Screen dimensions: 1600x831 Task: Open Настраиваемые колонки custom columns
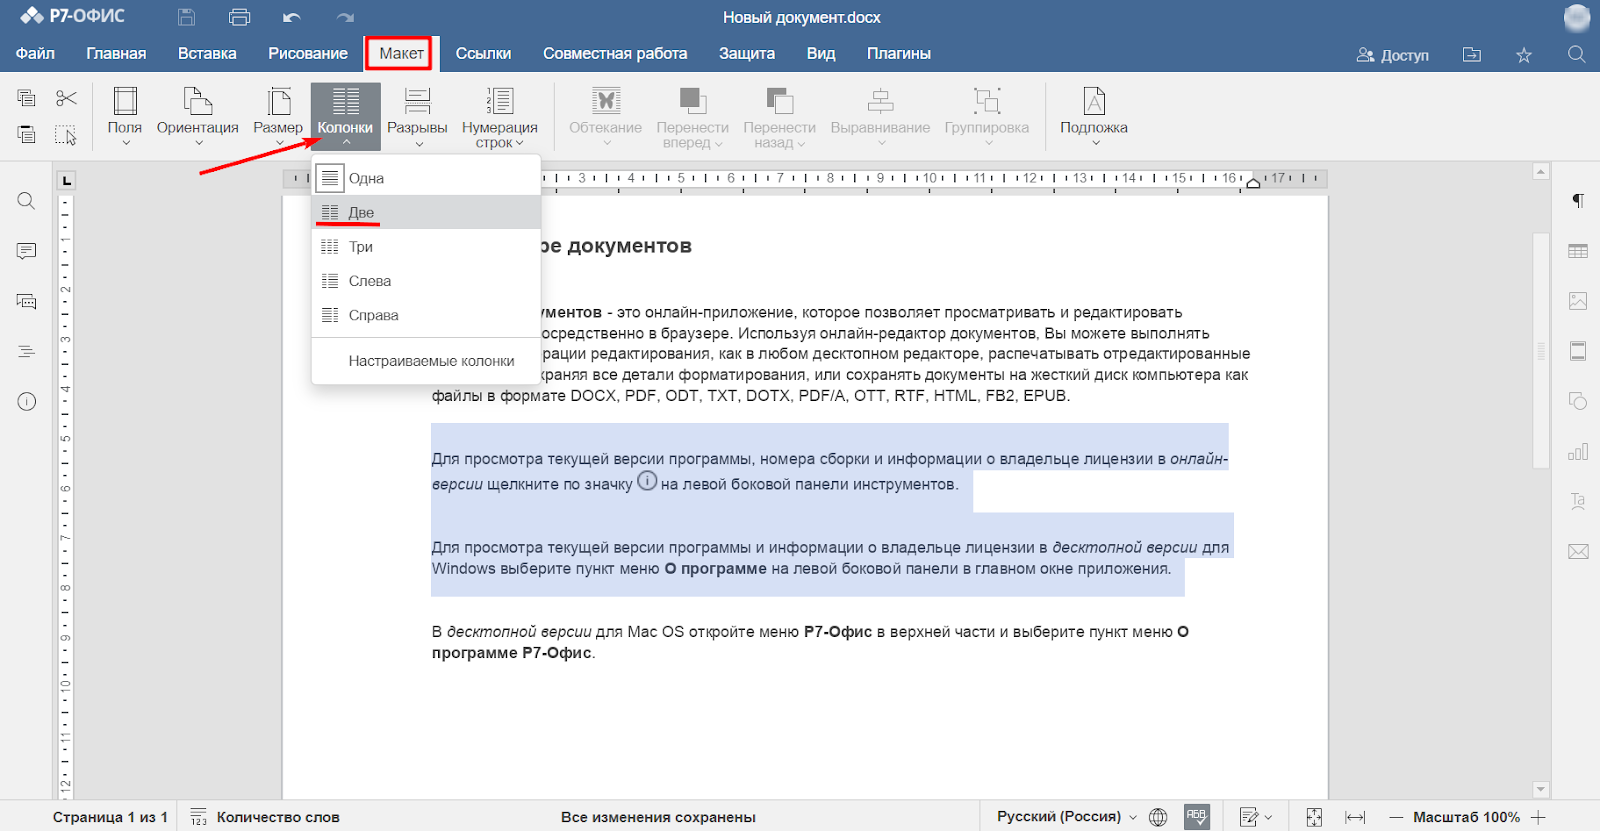(x=426, y=361)
